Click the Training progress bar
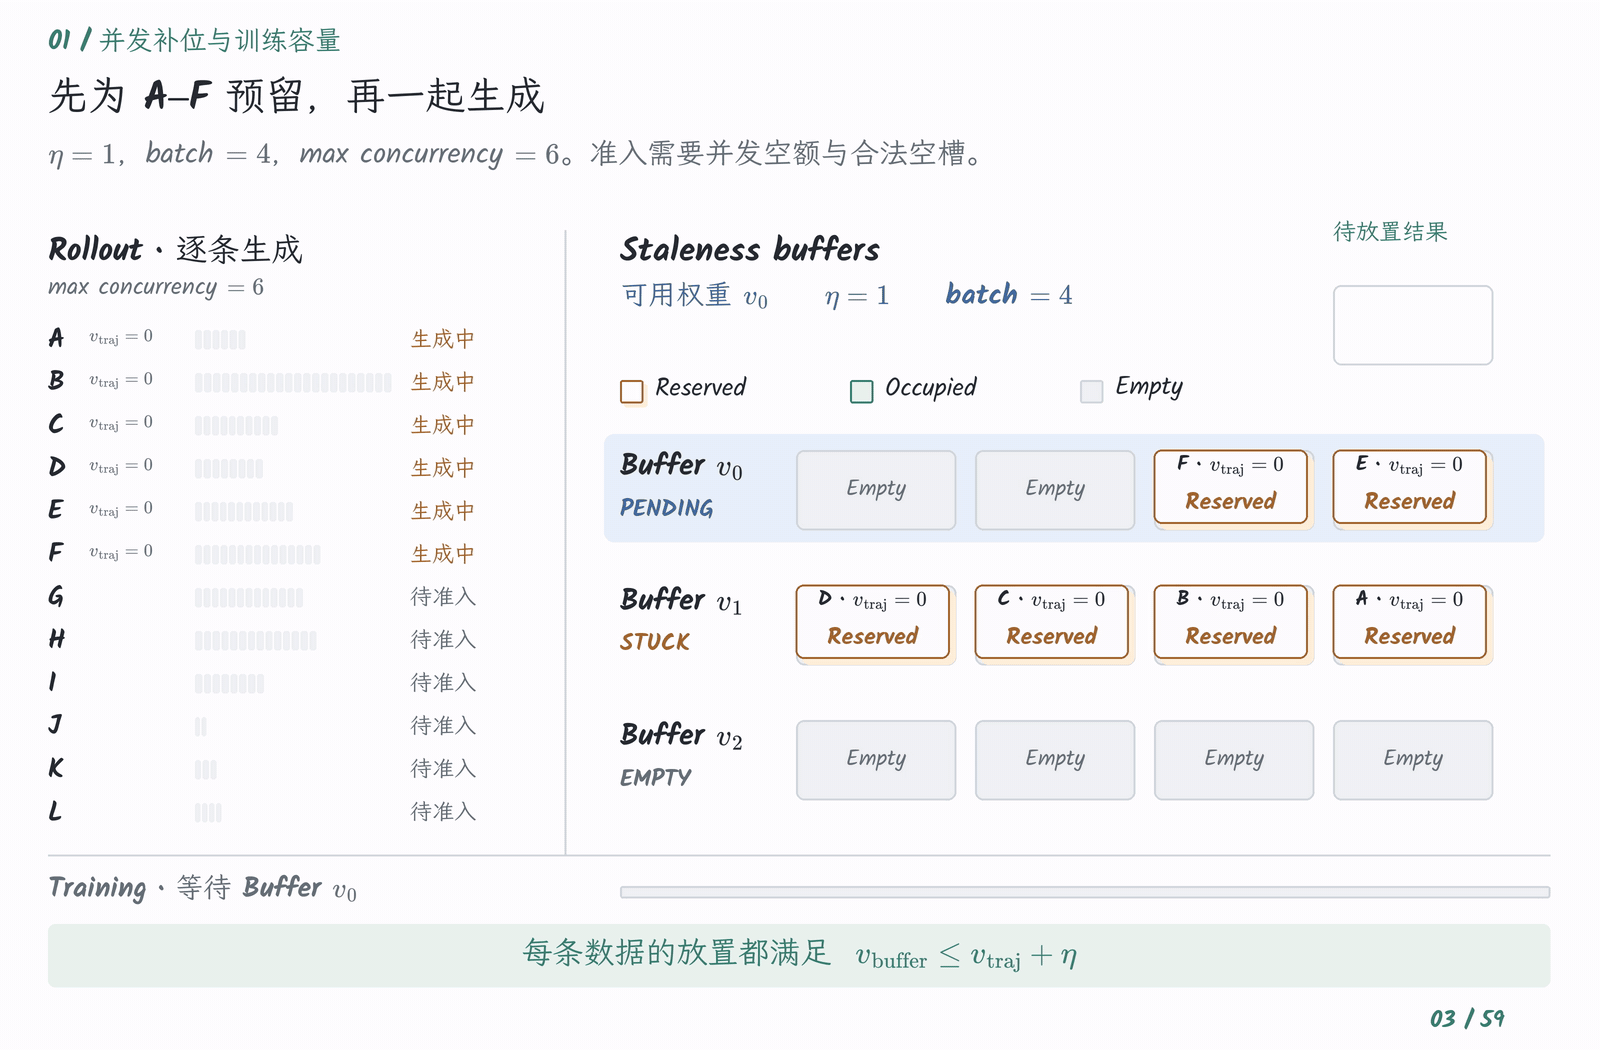 pyautogui.click(x=1085, y=892)
